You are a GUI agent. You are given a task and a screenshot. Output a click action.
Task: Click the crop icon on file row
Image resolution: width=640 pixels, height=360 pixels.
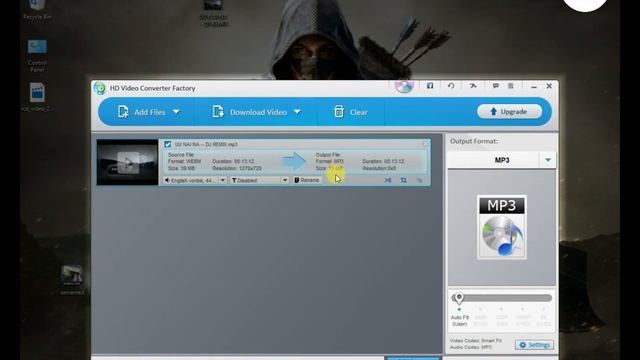[x=403, y=180]
